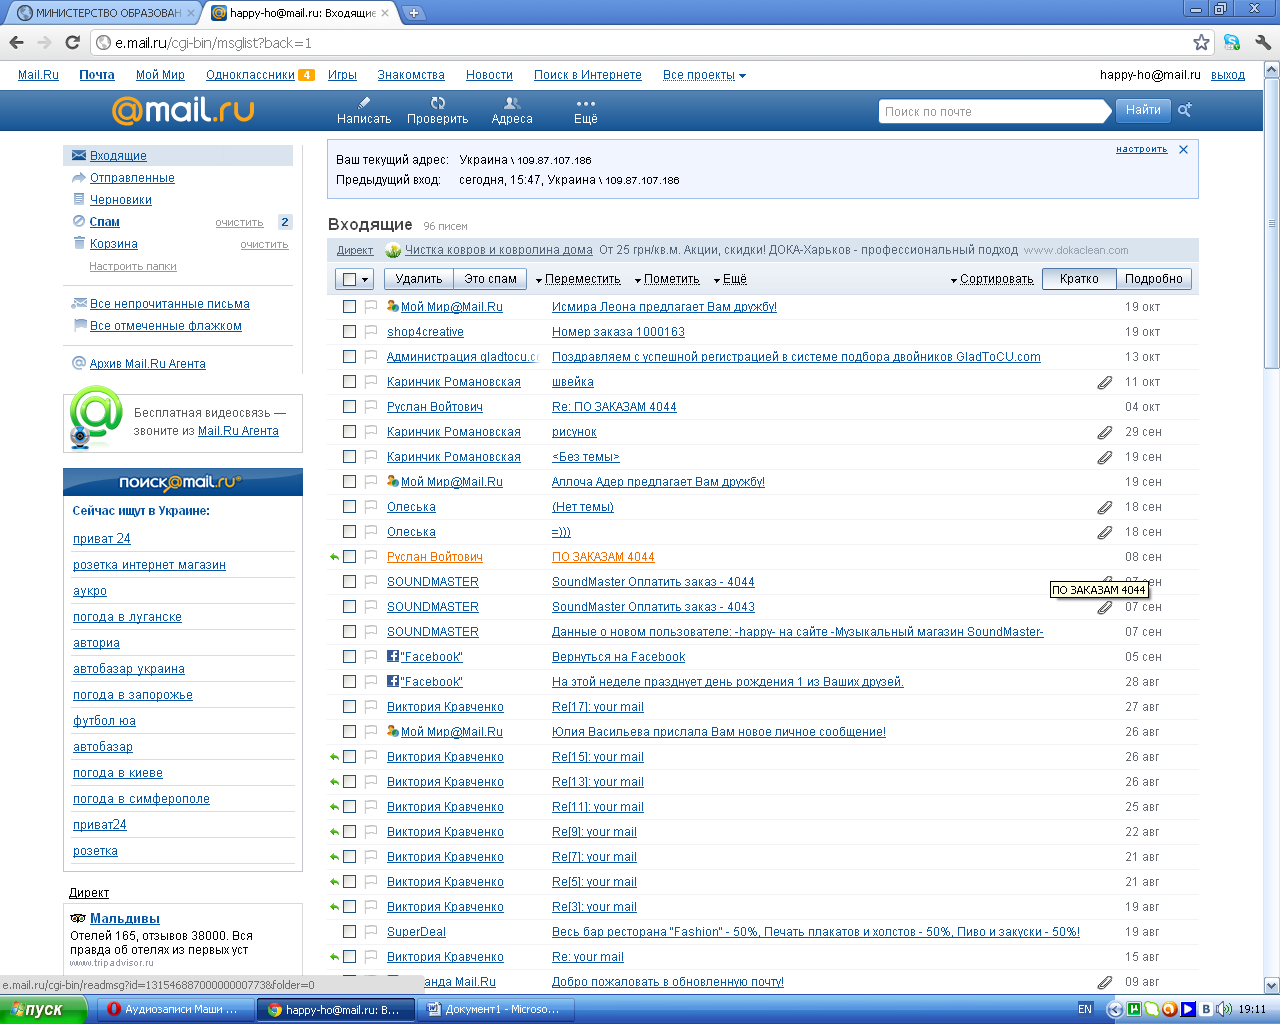Tick checkbox for SuperDeal message
Viewport: 1280px width, 1024px height.
pyautogui.click(x=349, y=932)
